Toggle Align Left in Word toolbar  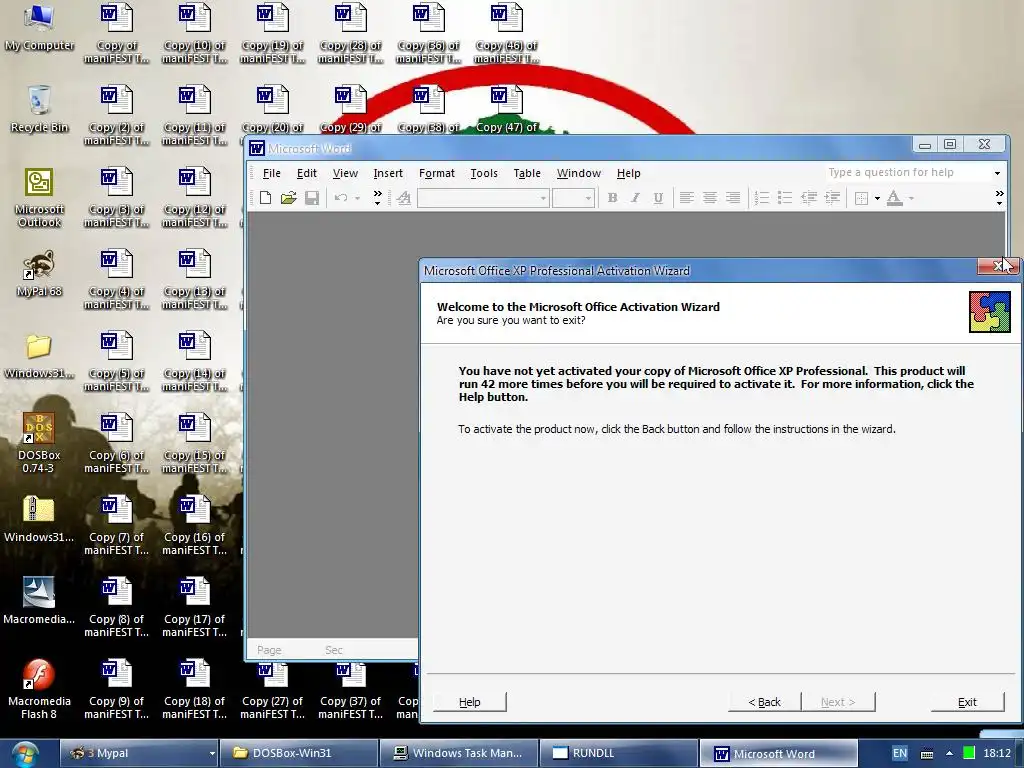686,198
